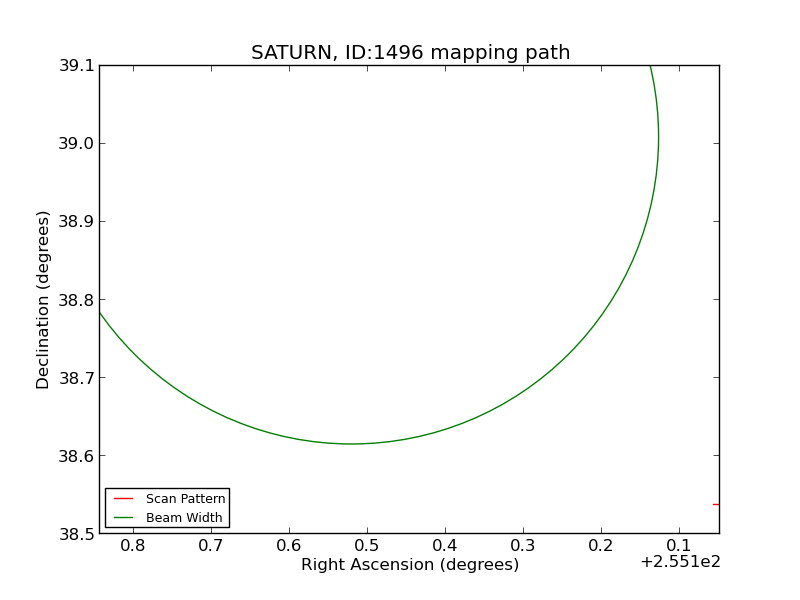The width and height of the screenshot is (800, 600).
Task: Click the y-axis tick label 38.8
Action: pos(77,300)
